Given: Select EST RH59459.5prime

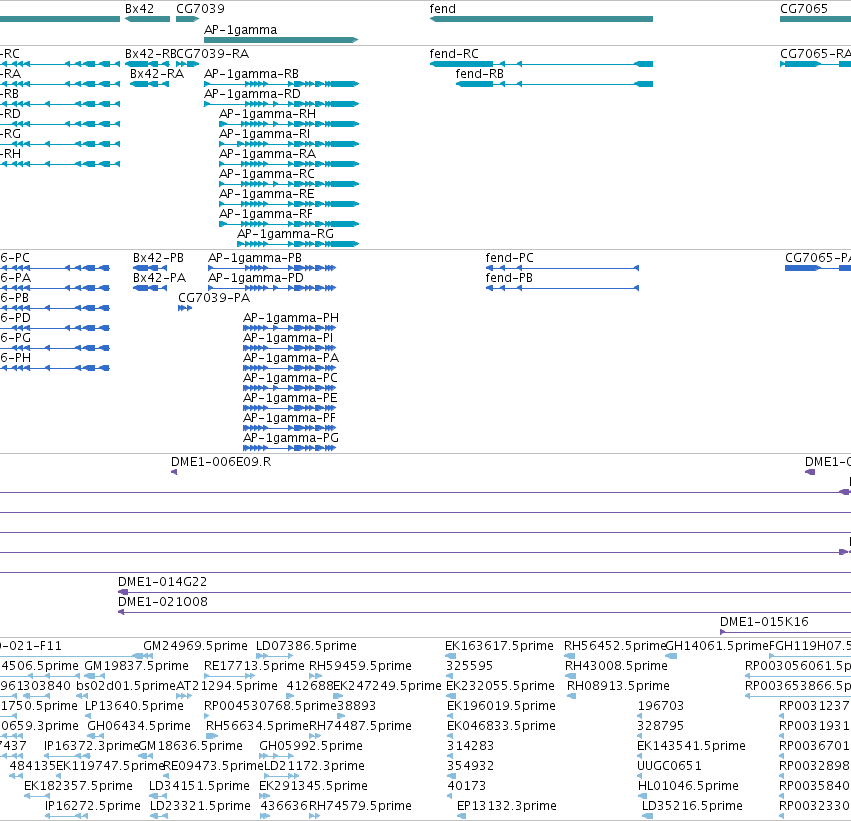Looking at the screenshot, I should 360,666.
